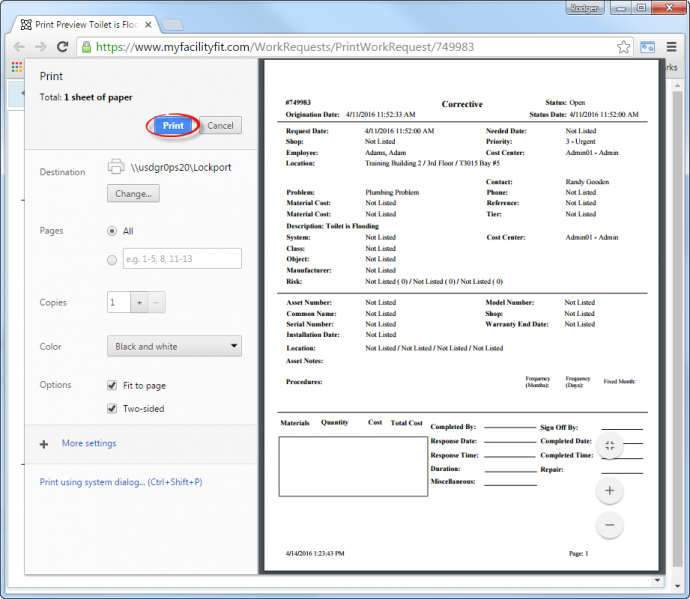This screenshot has width=690, height=599.
Task: Go forward in browser history
Action: point(40,47)
